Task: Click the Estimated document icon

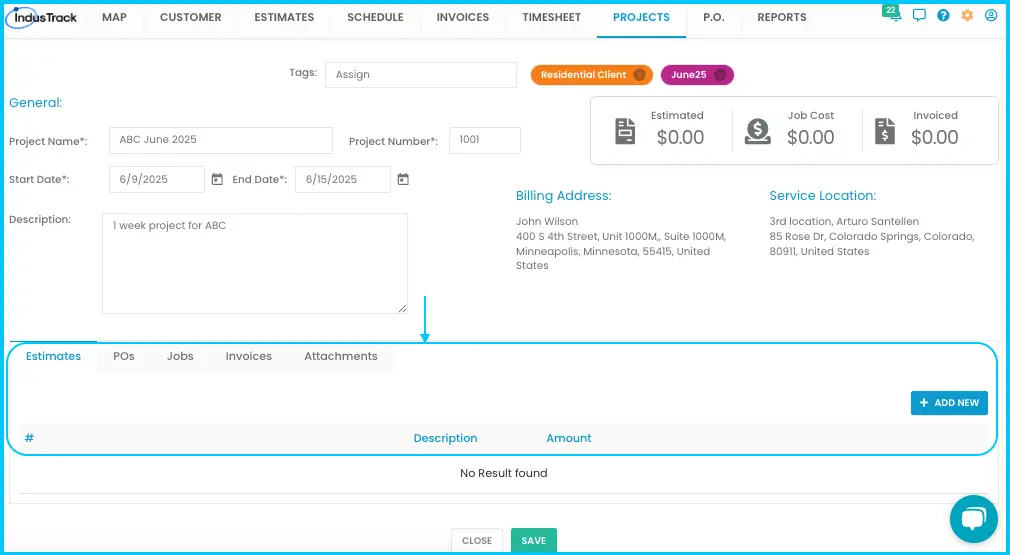Action: [x=625, y=131]
